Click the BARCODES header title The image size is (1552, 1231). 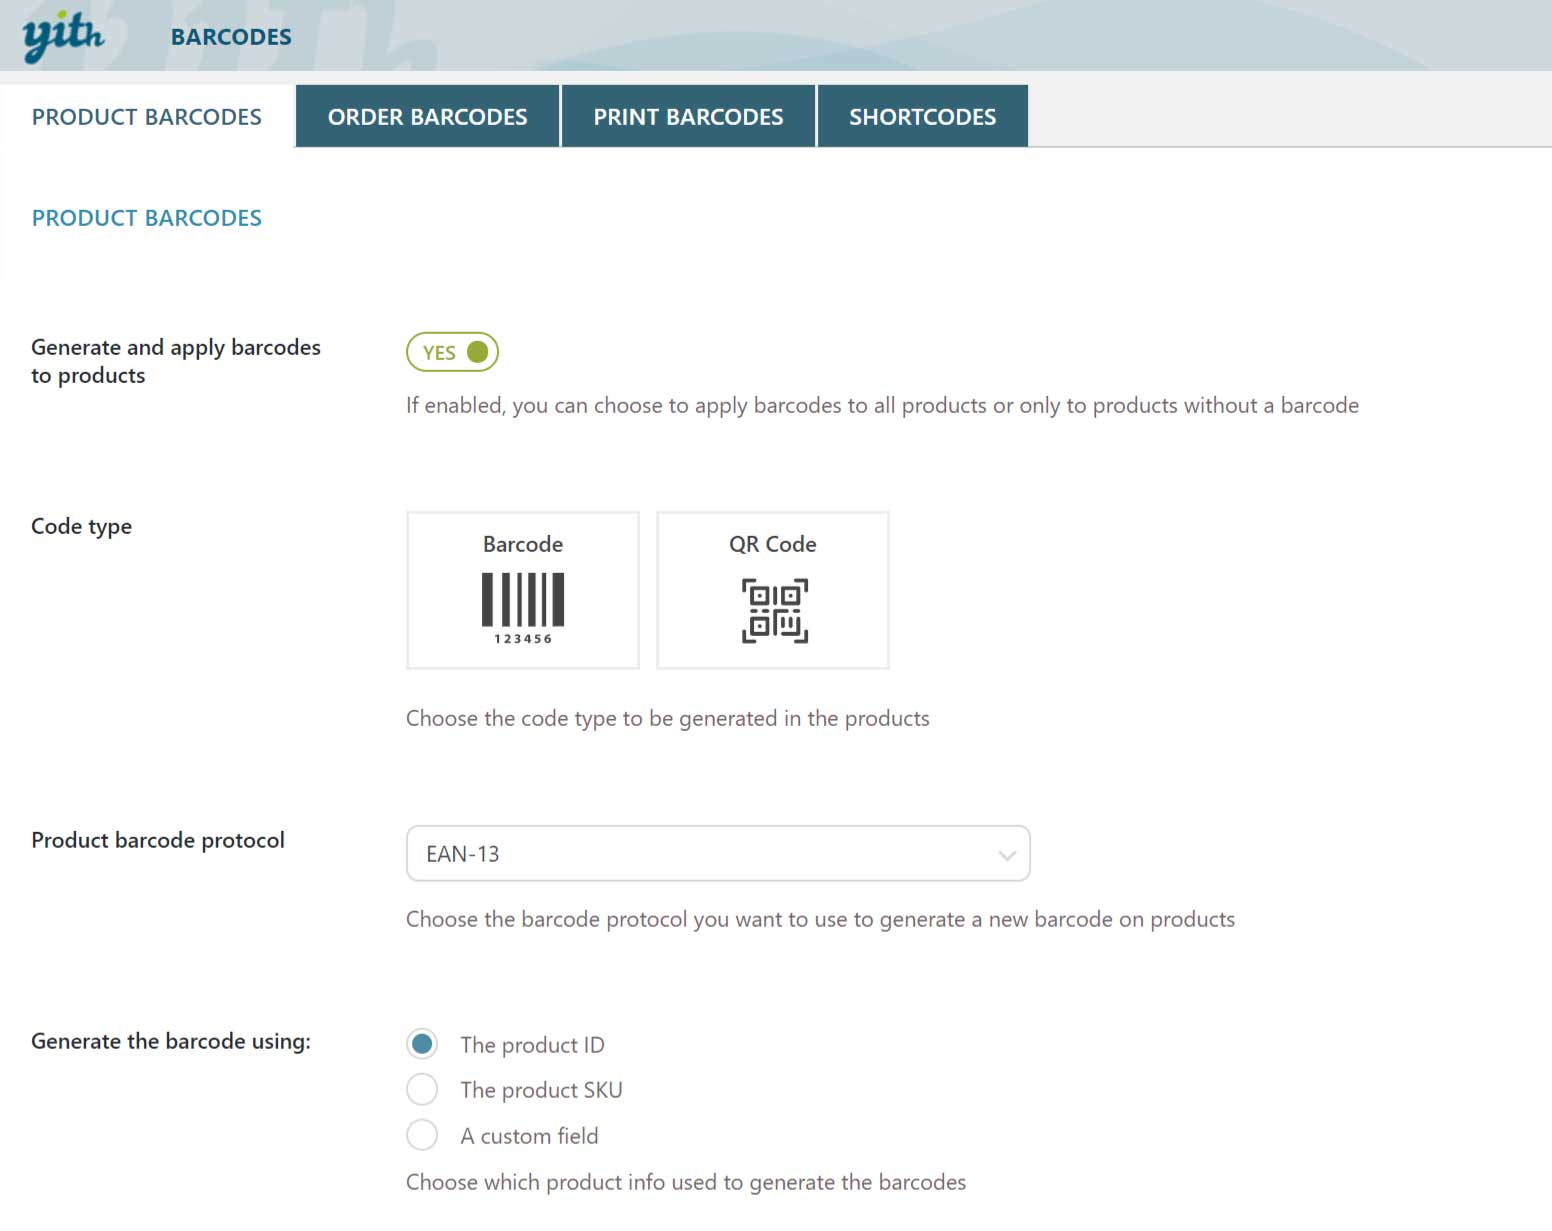click(231, 37)
